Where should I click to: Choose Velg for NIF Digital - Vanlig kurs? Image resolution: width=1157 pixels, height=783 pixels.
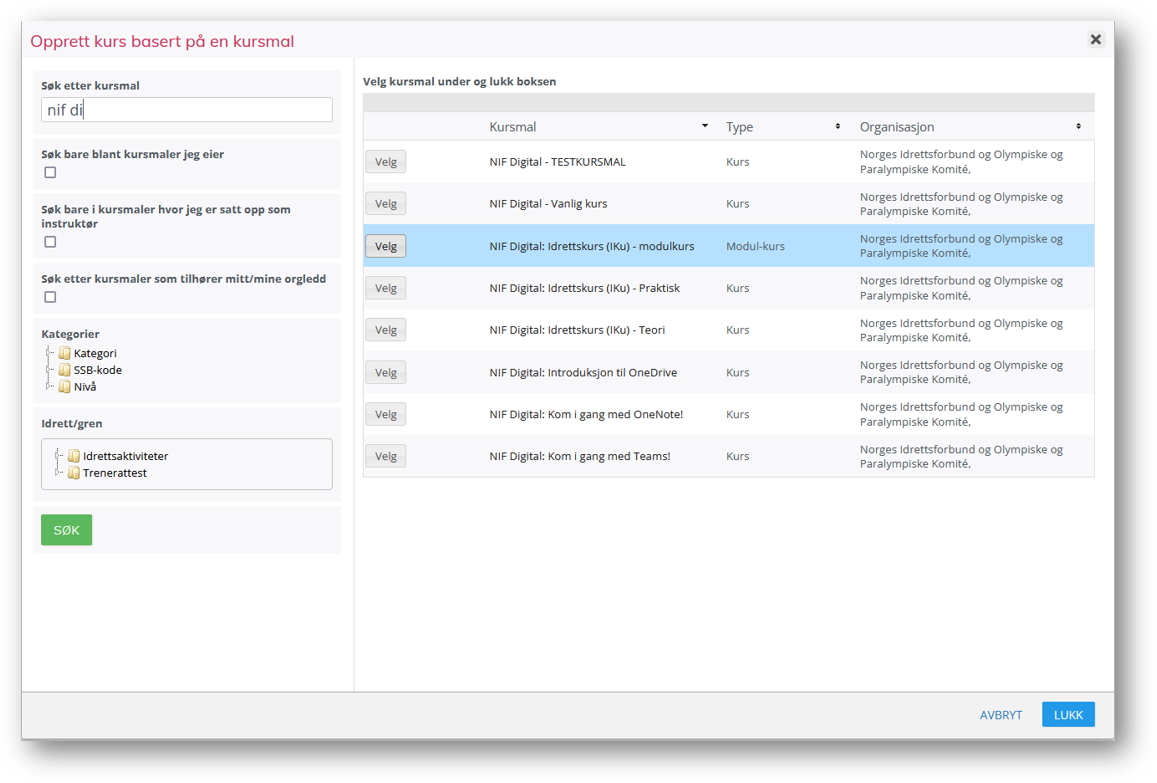[x=386, y=204]
